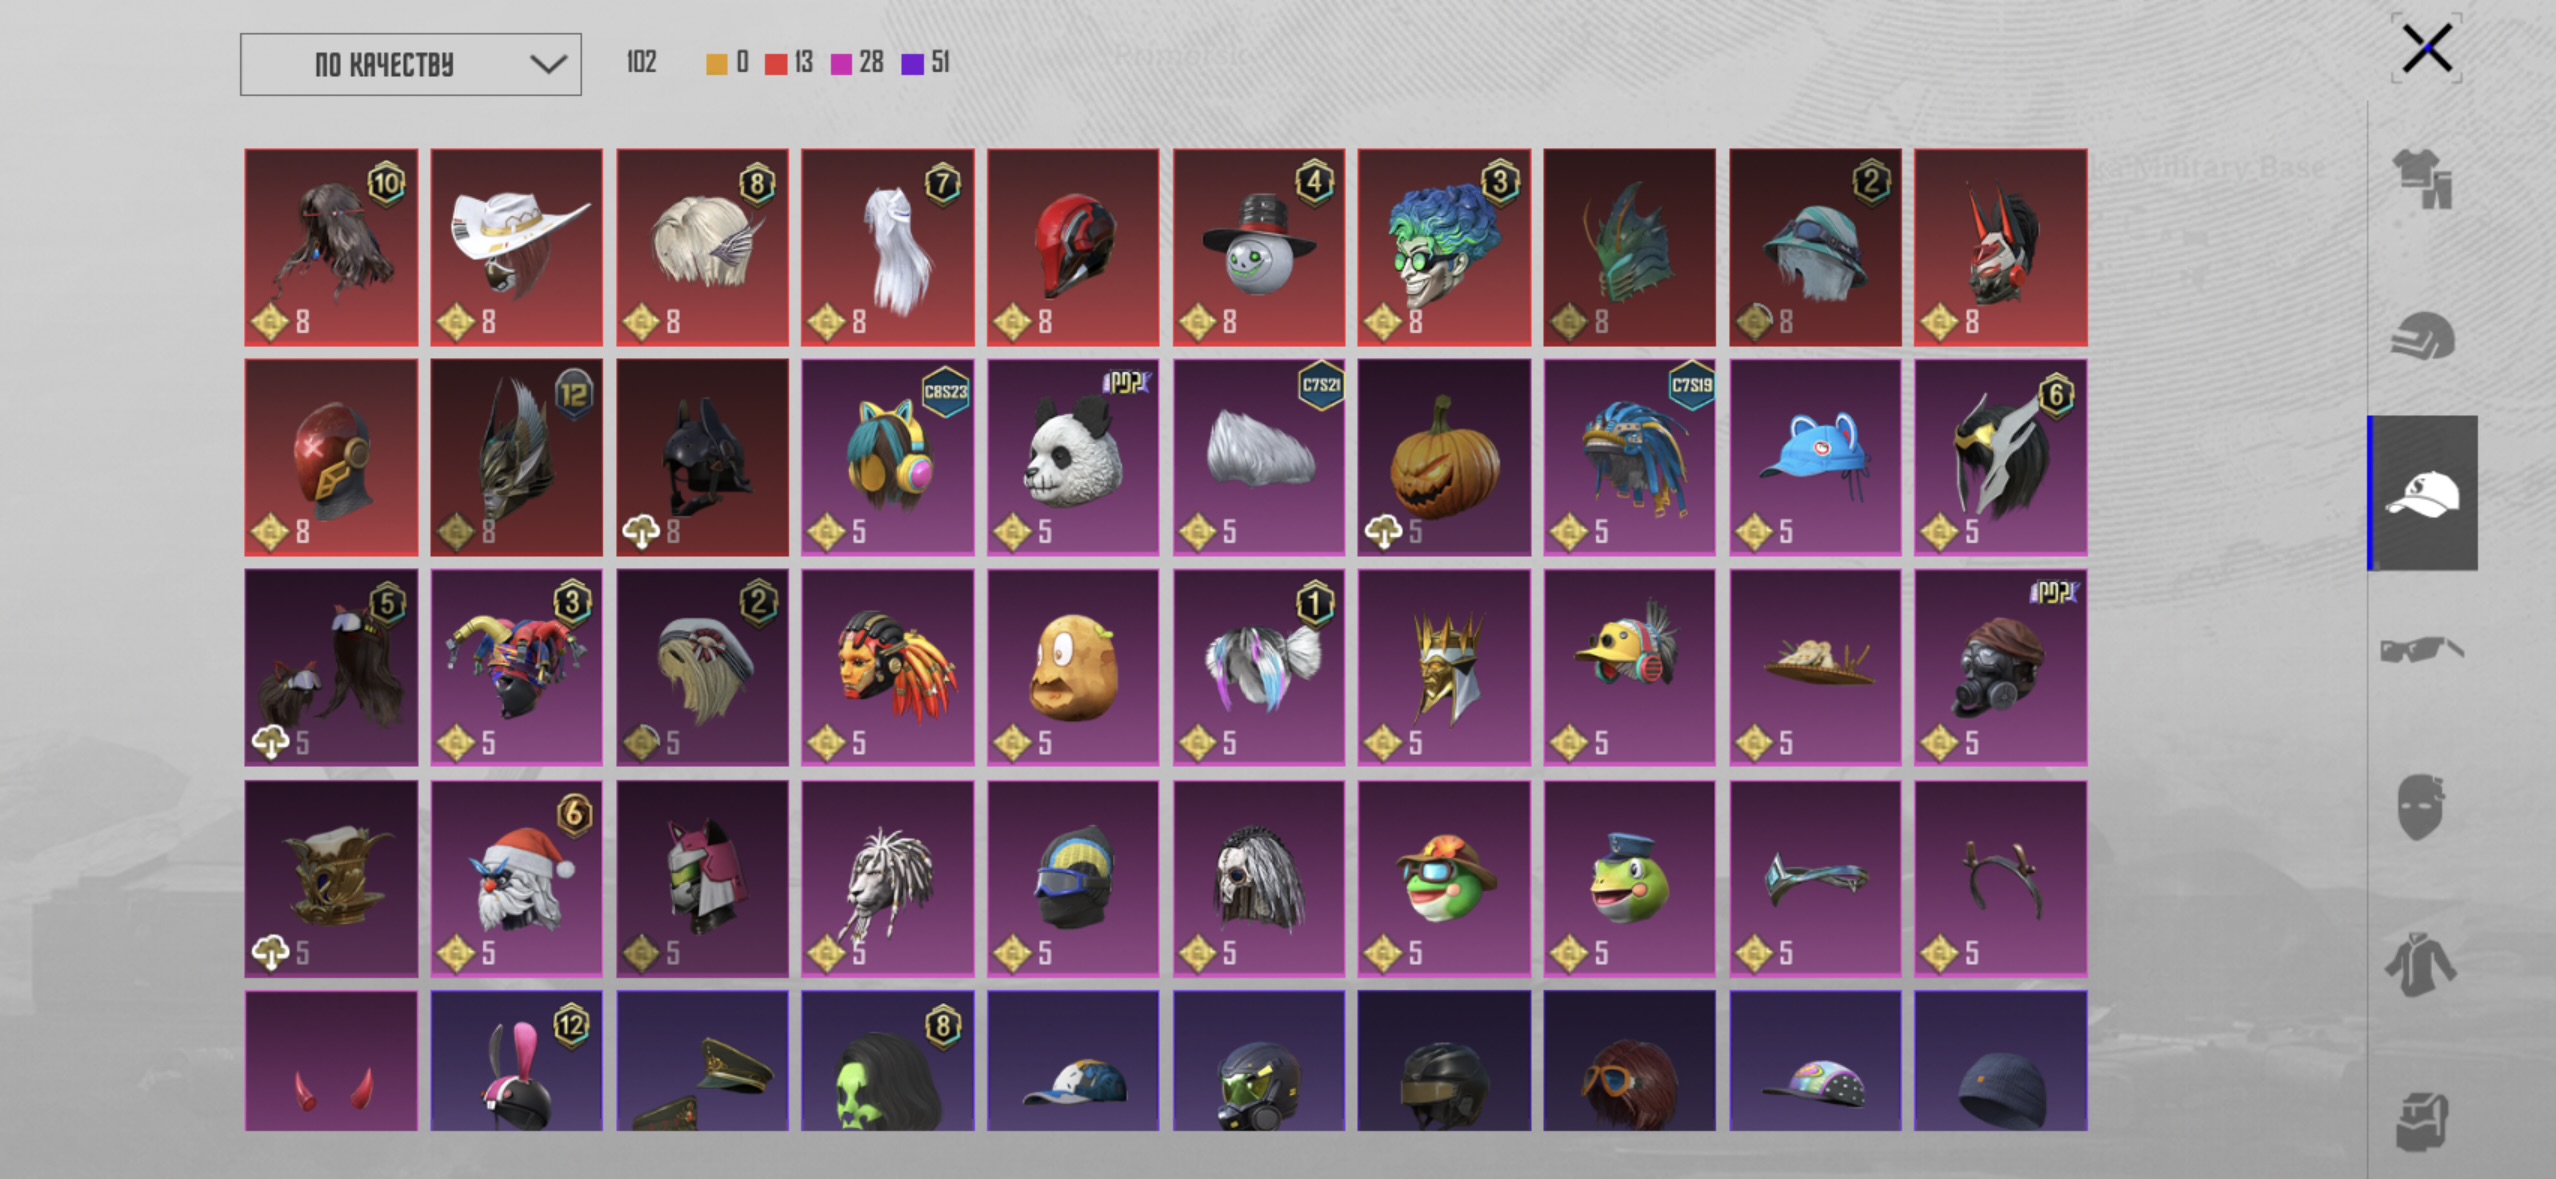Filter by the pink quality swatch
Image resolution: width=2556 pixels, height=1179 pixels.
point(842,64)
